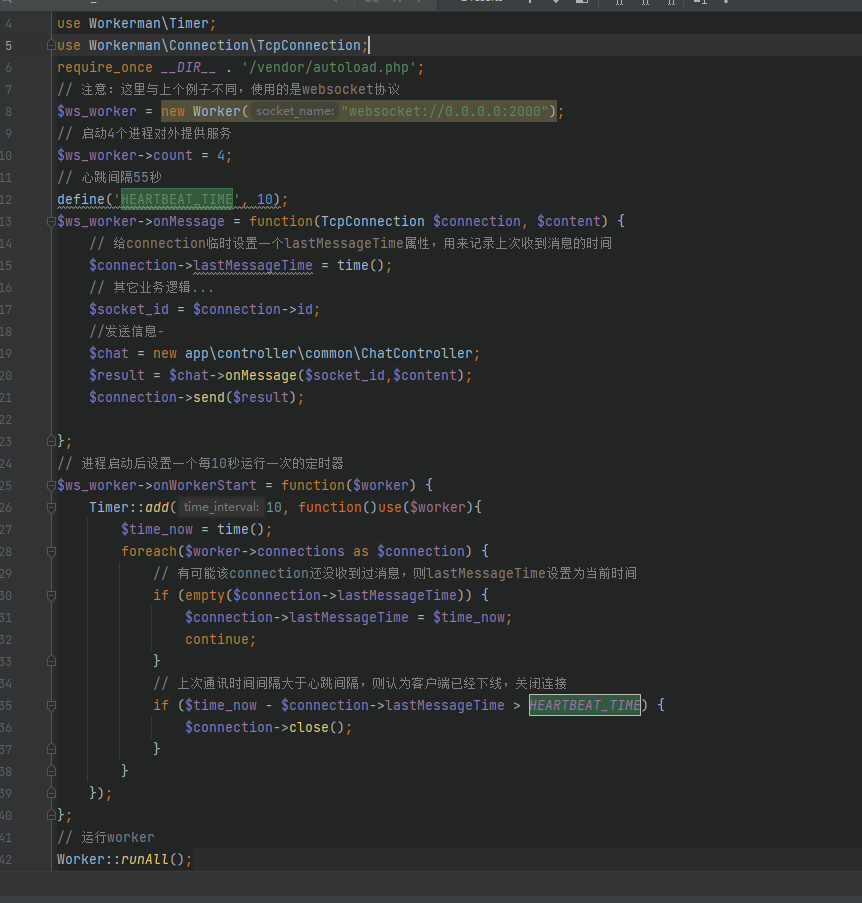
Task: Fold the if empty lastMessageTime block
Action: coord(51,595)
